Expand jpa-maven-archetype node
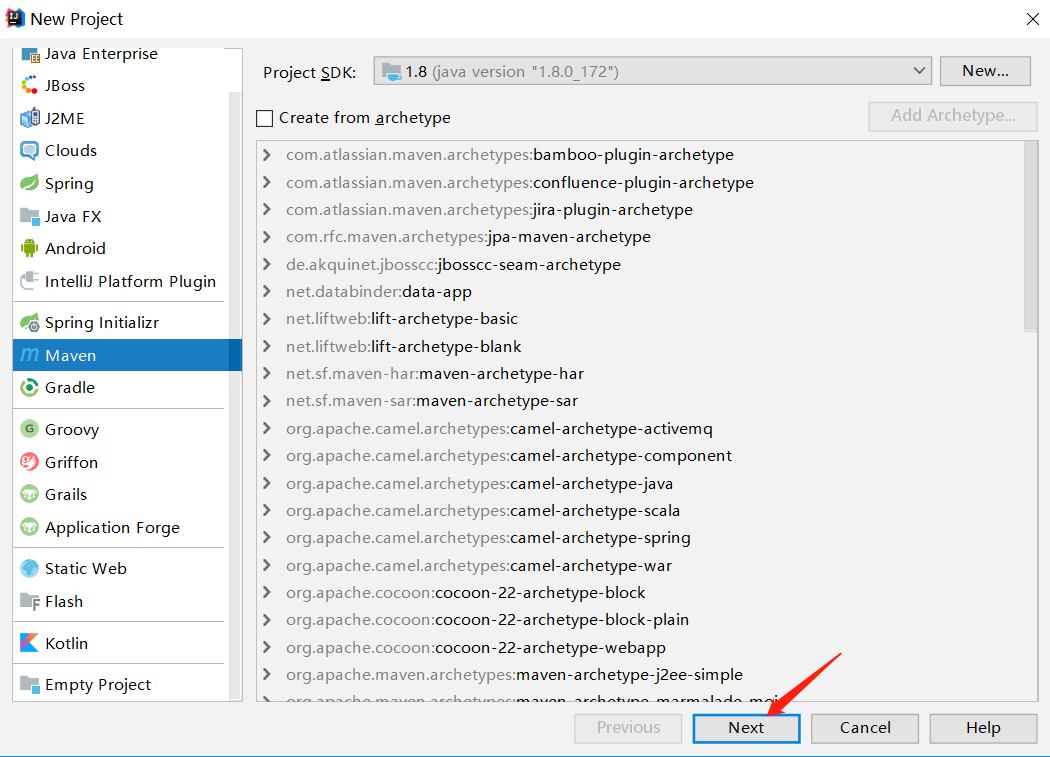This screenshot has width=1050, height=757. (267, 236)
